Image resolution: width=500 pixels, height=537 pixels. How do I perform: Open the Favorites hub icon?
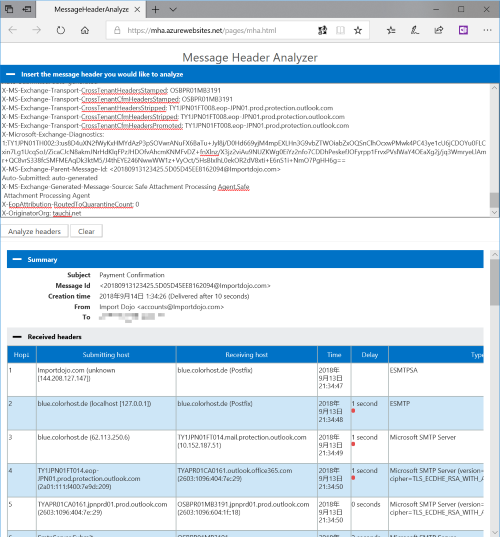(x=391, y=30)
